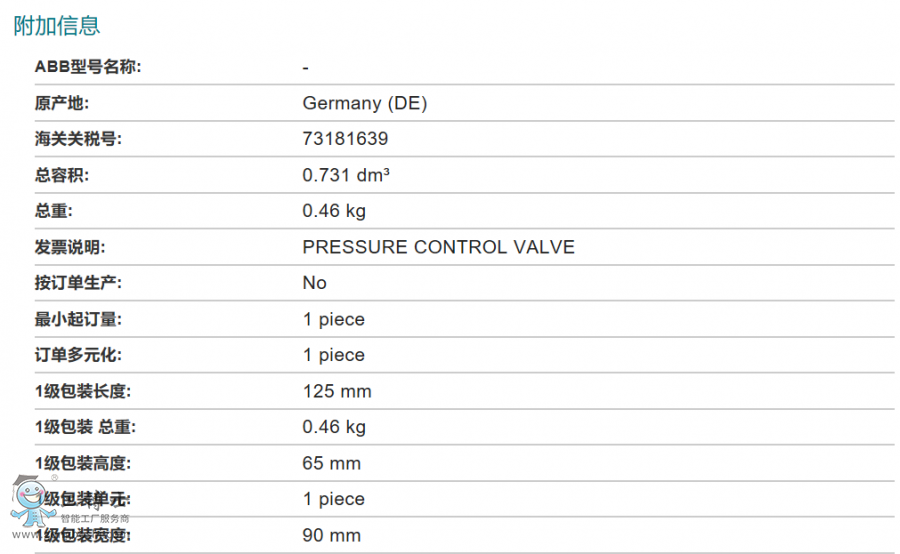This screenshot has height=554, width=900.
Task: Click the watermark mascot logo icon
Action: click(33, 501)
